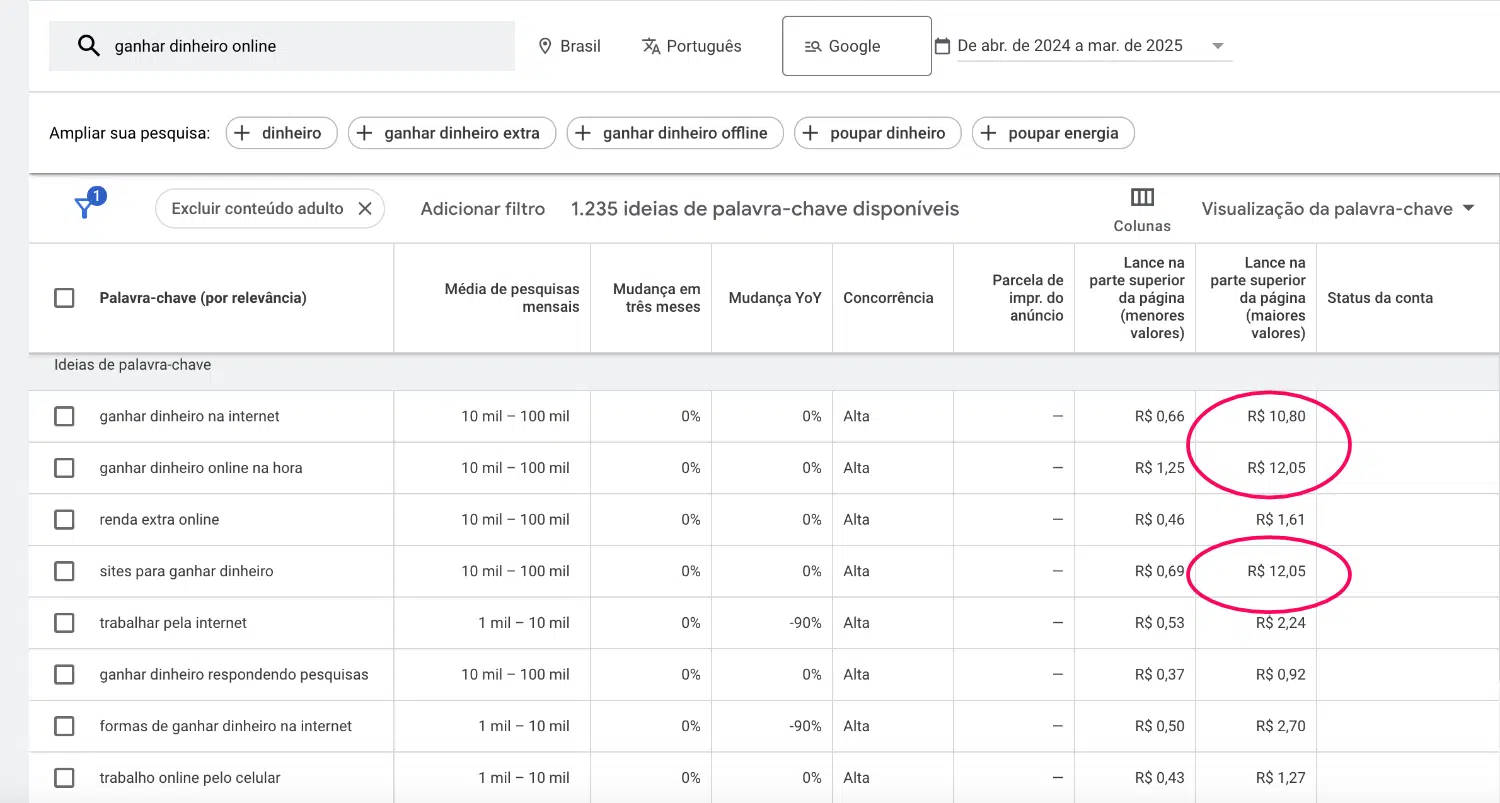
Task: Open the Colunas column settings icon
Action: tap(1141, 198)
